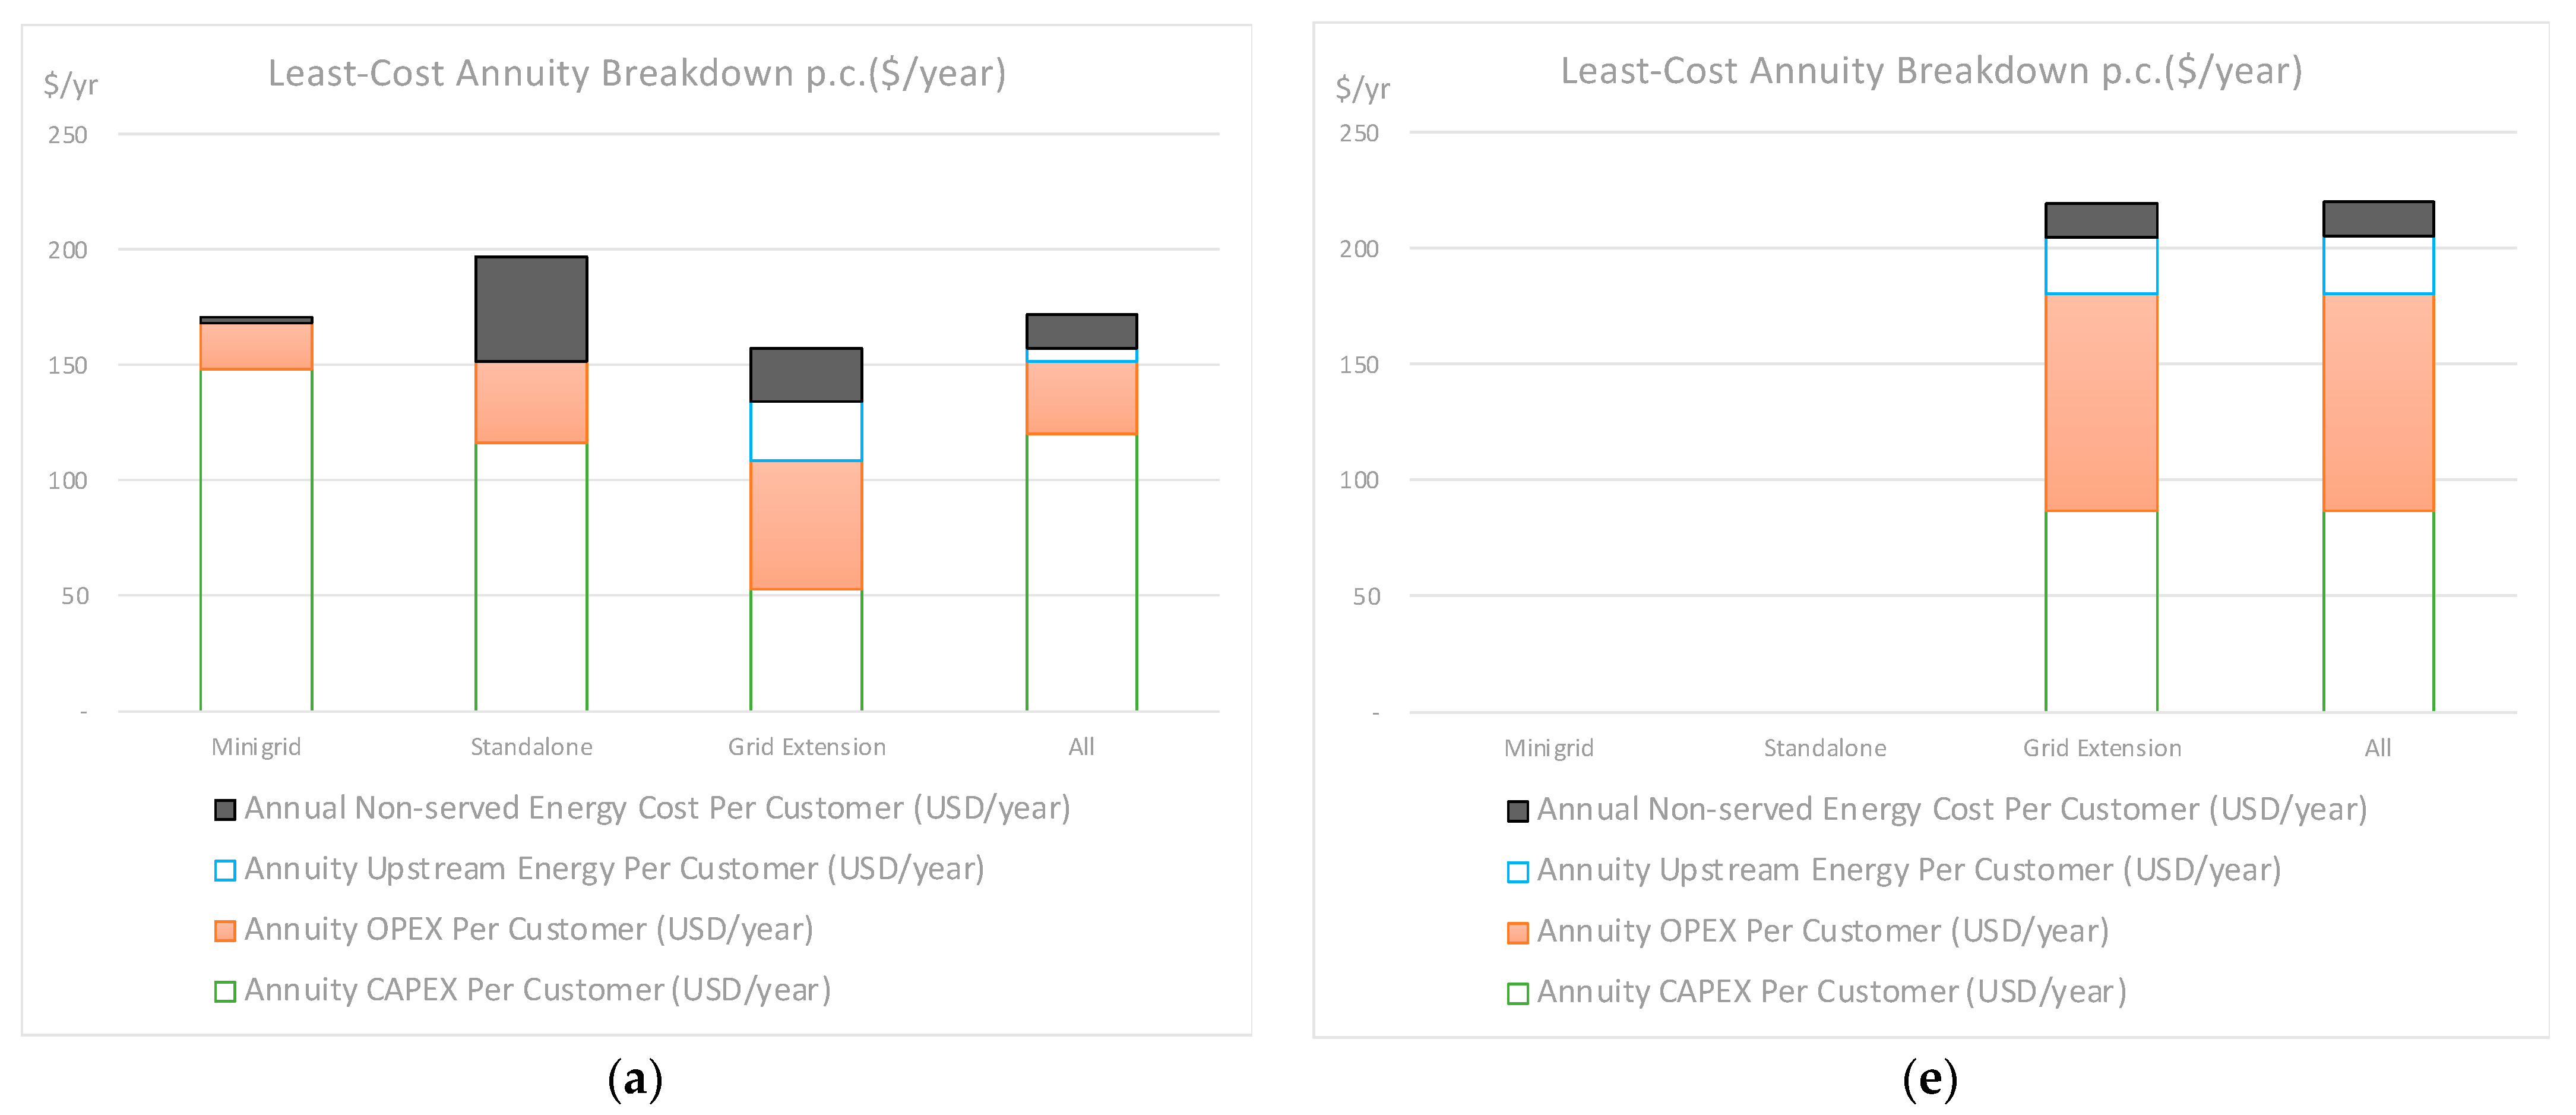This screenshot has height=1115, width=2576.
Task: Click the Grid Extension blue Upstream segment in chart (a)
Action: click(806, 431)
